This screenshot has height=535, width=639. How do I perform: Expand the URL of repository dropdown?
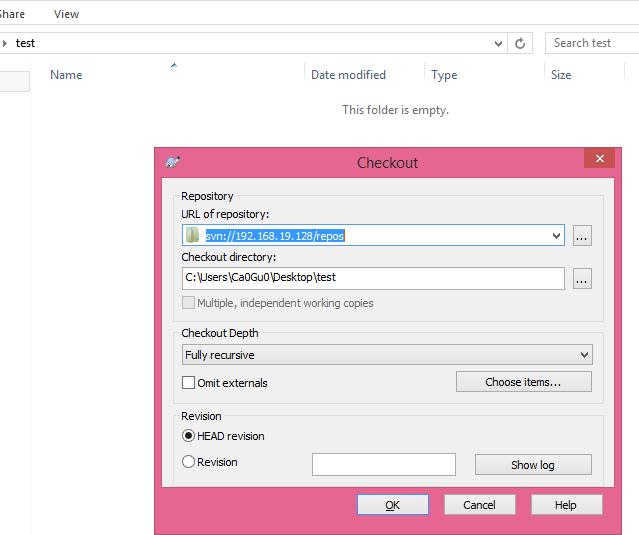(x=556, y=236)
